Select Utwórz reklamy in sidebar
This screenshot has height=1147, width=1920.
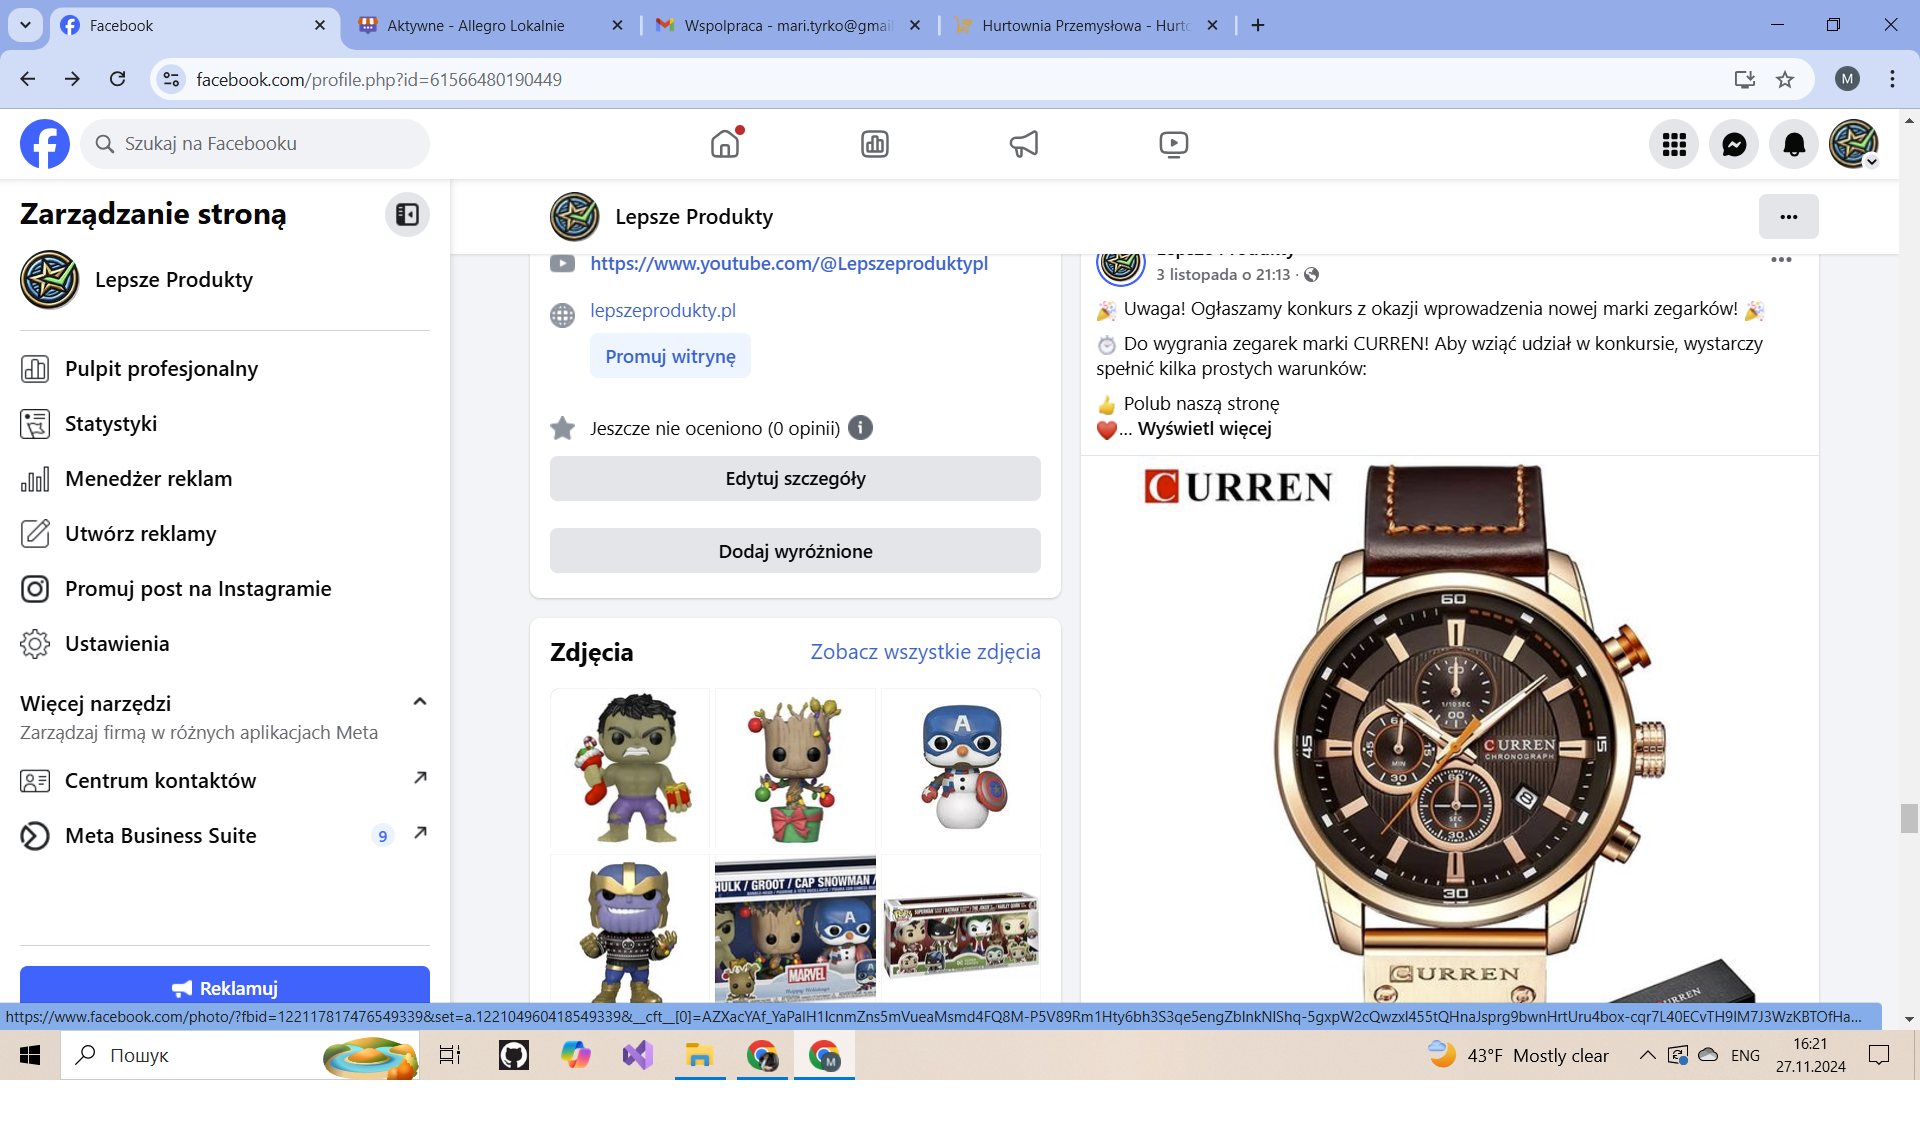pyautogui.click(x=225, y=534)
